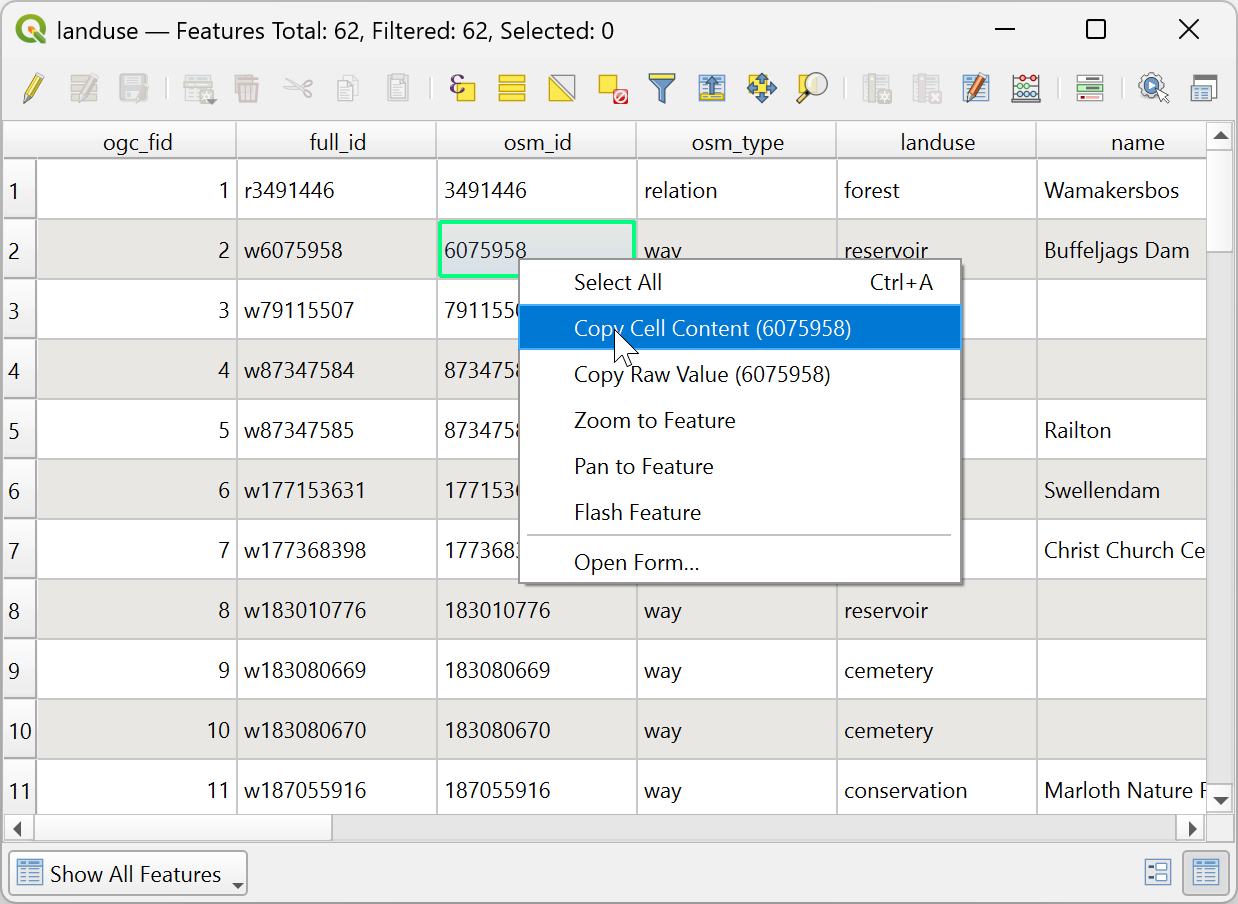The width and height of the screenshot is (1238, 904).
Task: Choose Open Form... in context menu
Action: pos(740,562)
